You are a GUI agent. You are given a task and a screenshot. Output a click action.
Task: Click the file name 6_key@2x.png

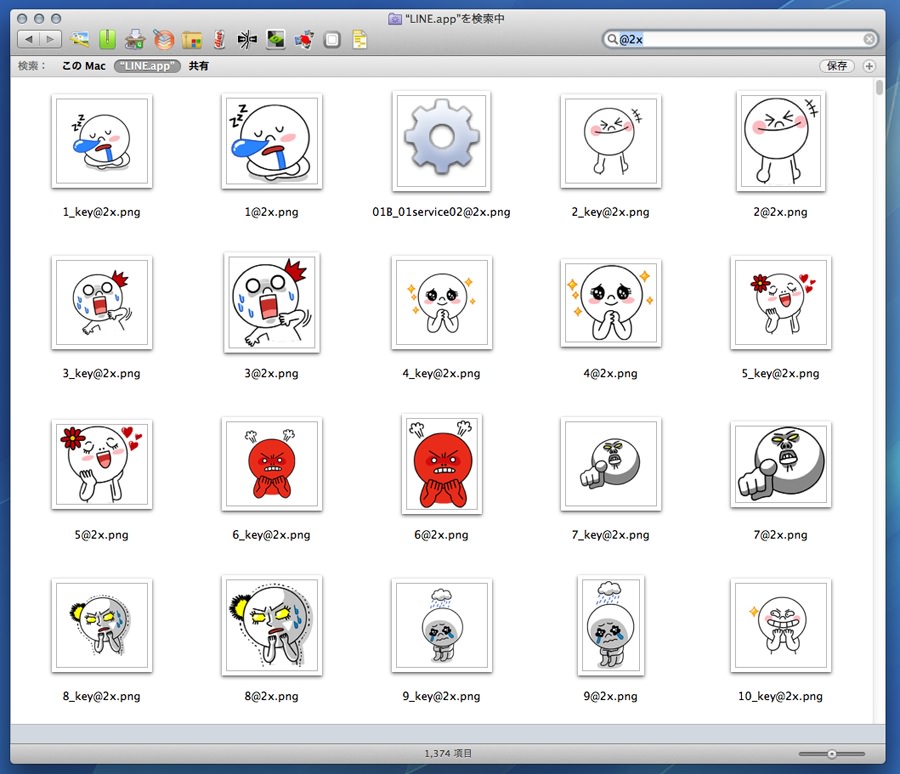click(271, 535)
